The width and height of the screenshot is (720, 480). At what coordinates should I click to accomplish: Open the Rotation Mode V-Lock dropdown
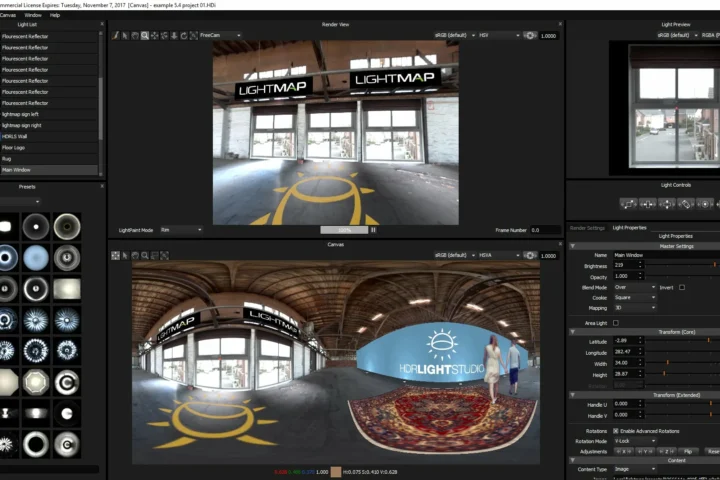coord(635,441)
